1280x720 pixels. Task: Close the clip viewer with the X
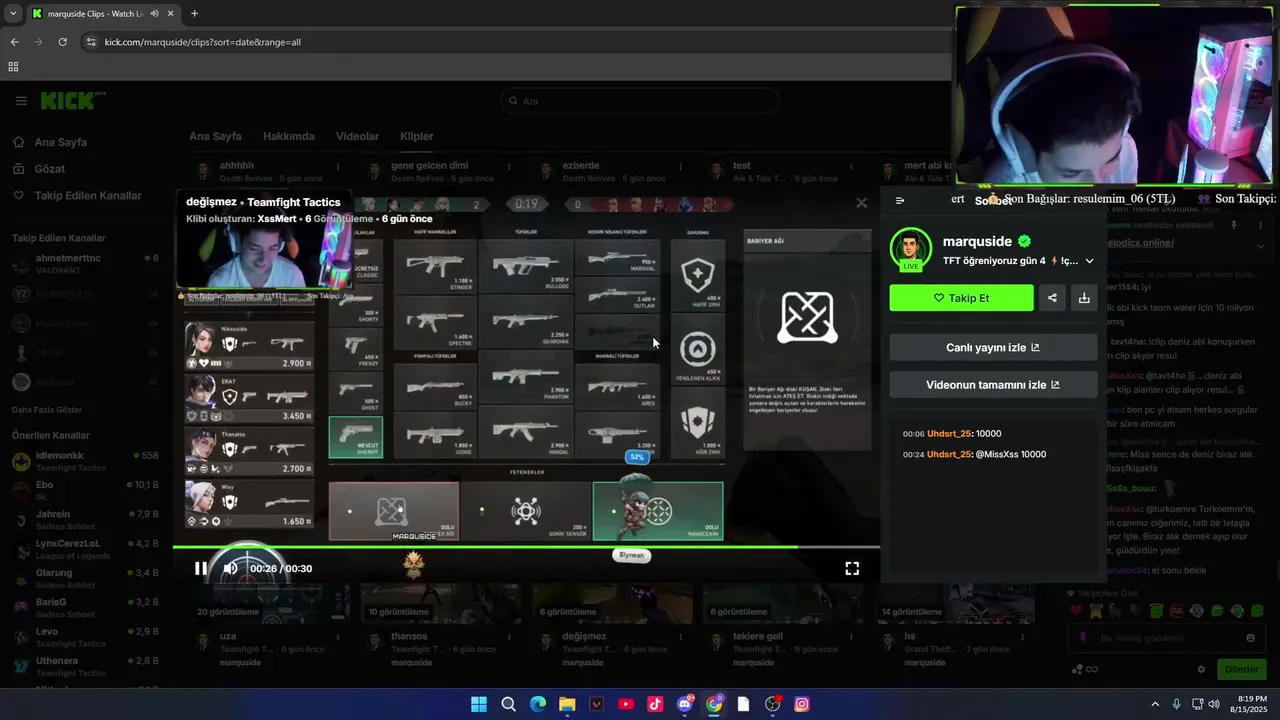[x=862, y=203]
